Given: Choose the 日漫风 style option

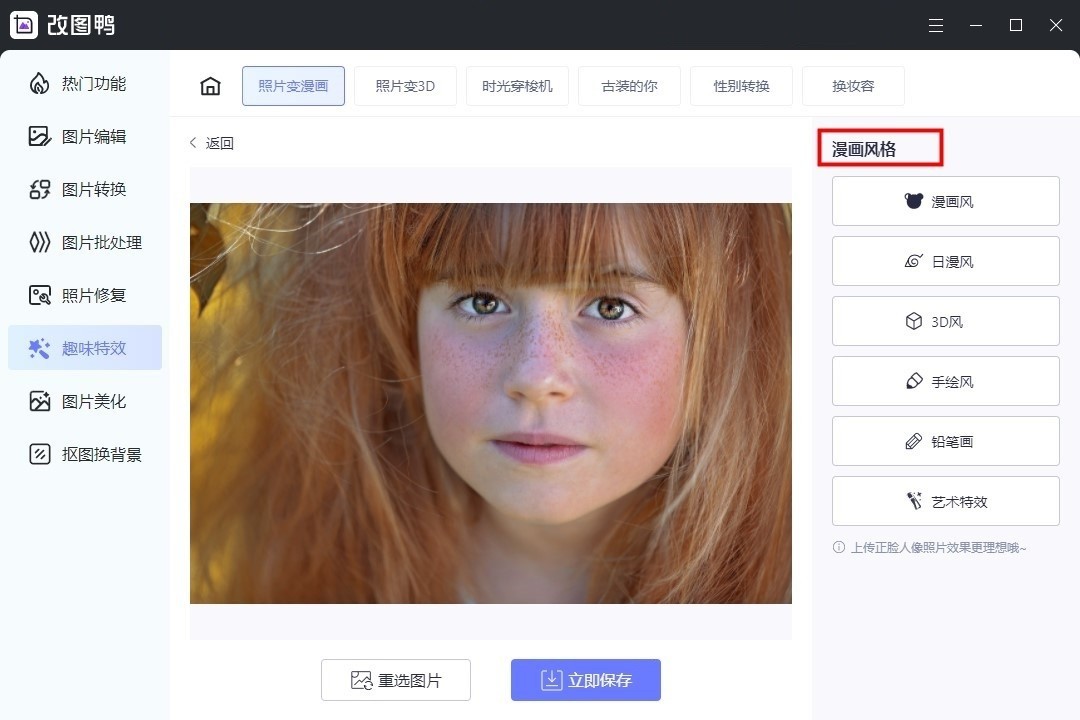Looking at the screenshot, I should [945, 262].
